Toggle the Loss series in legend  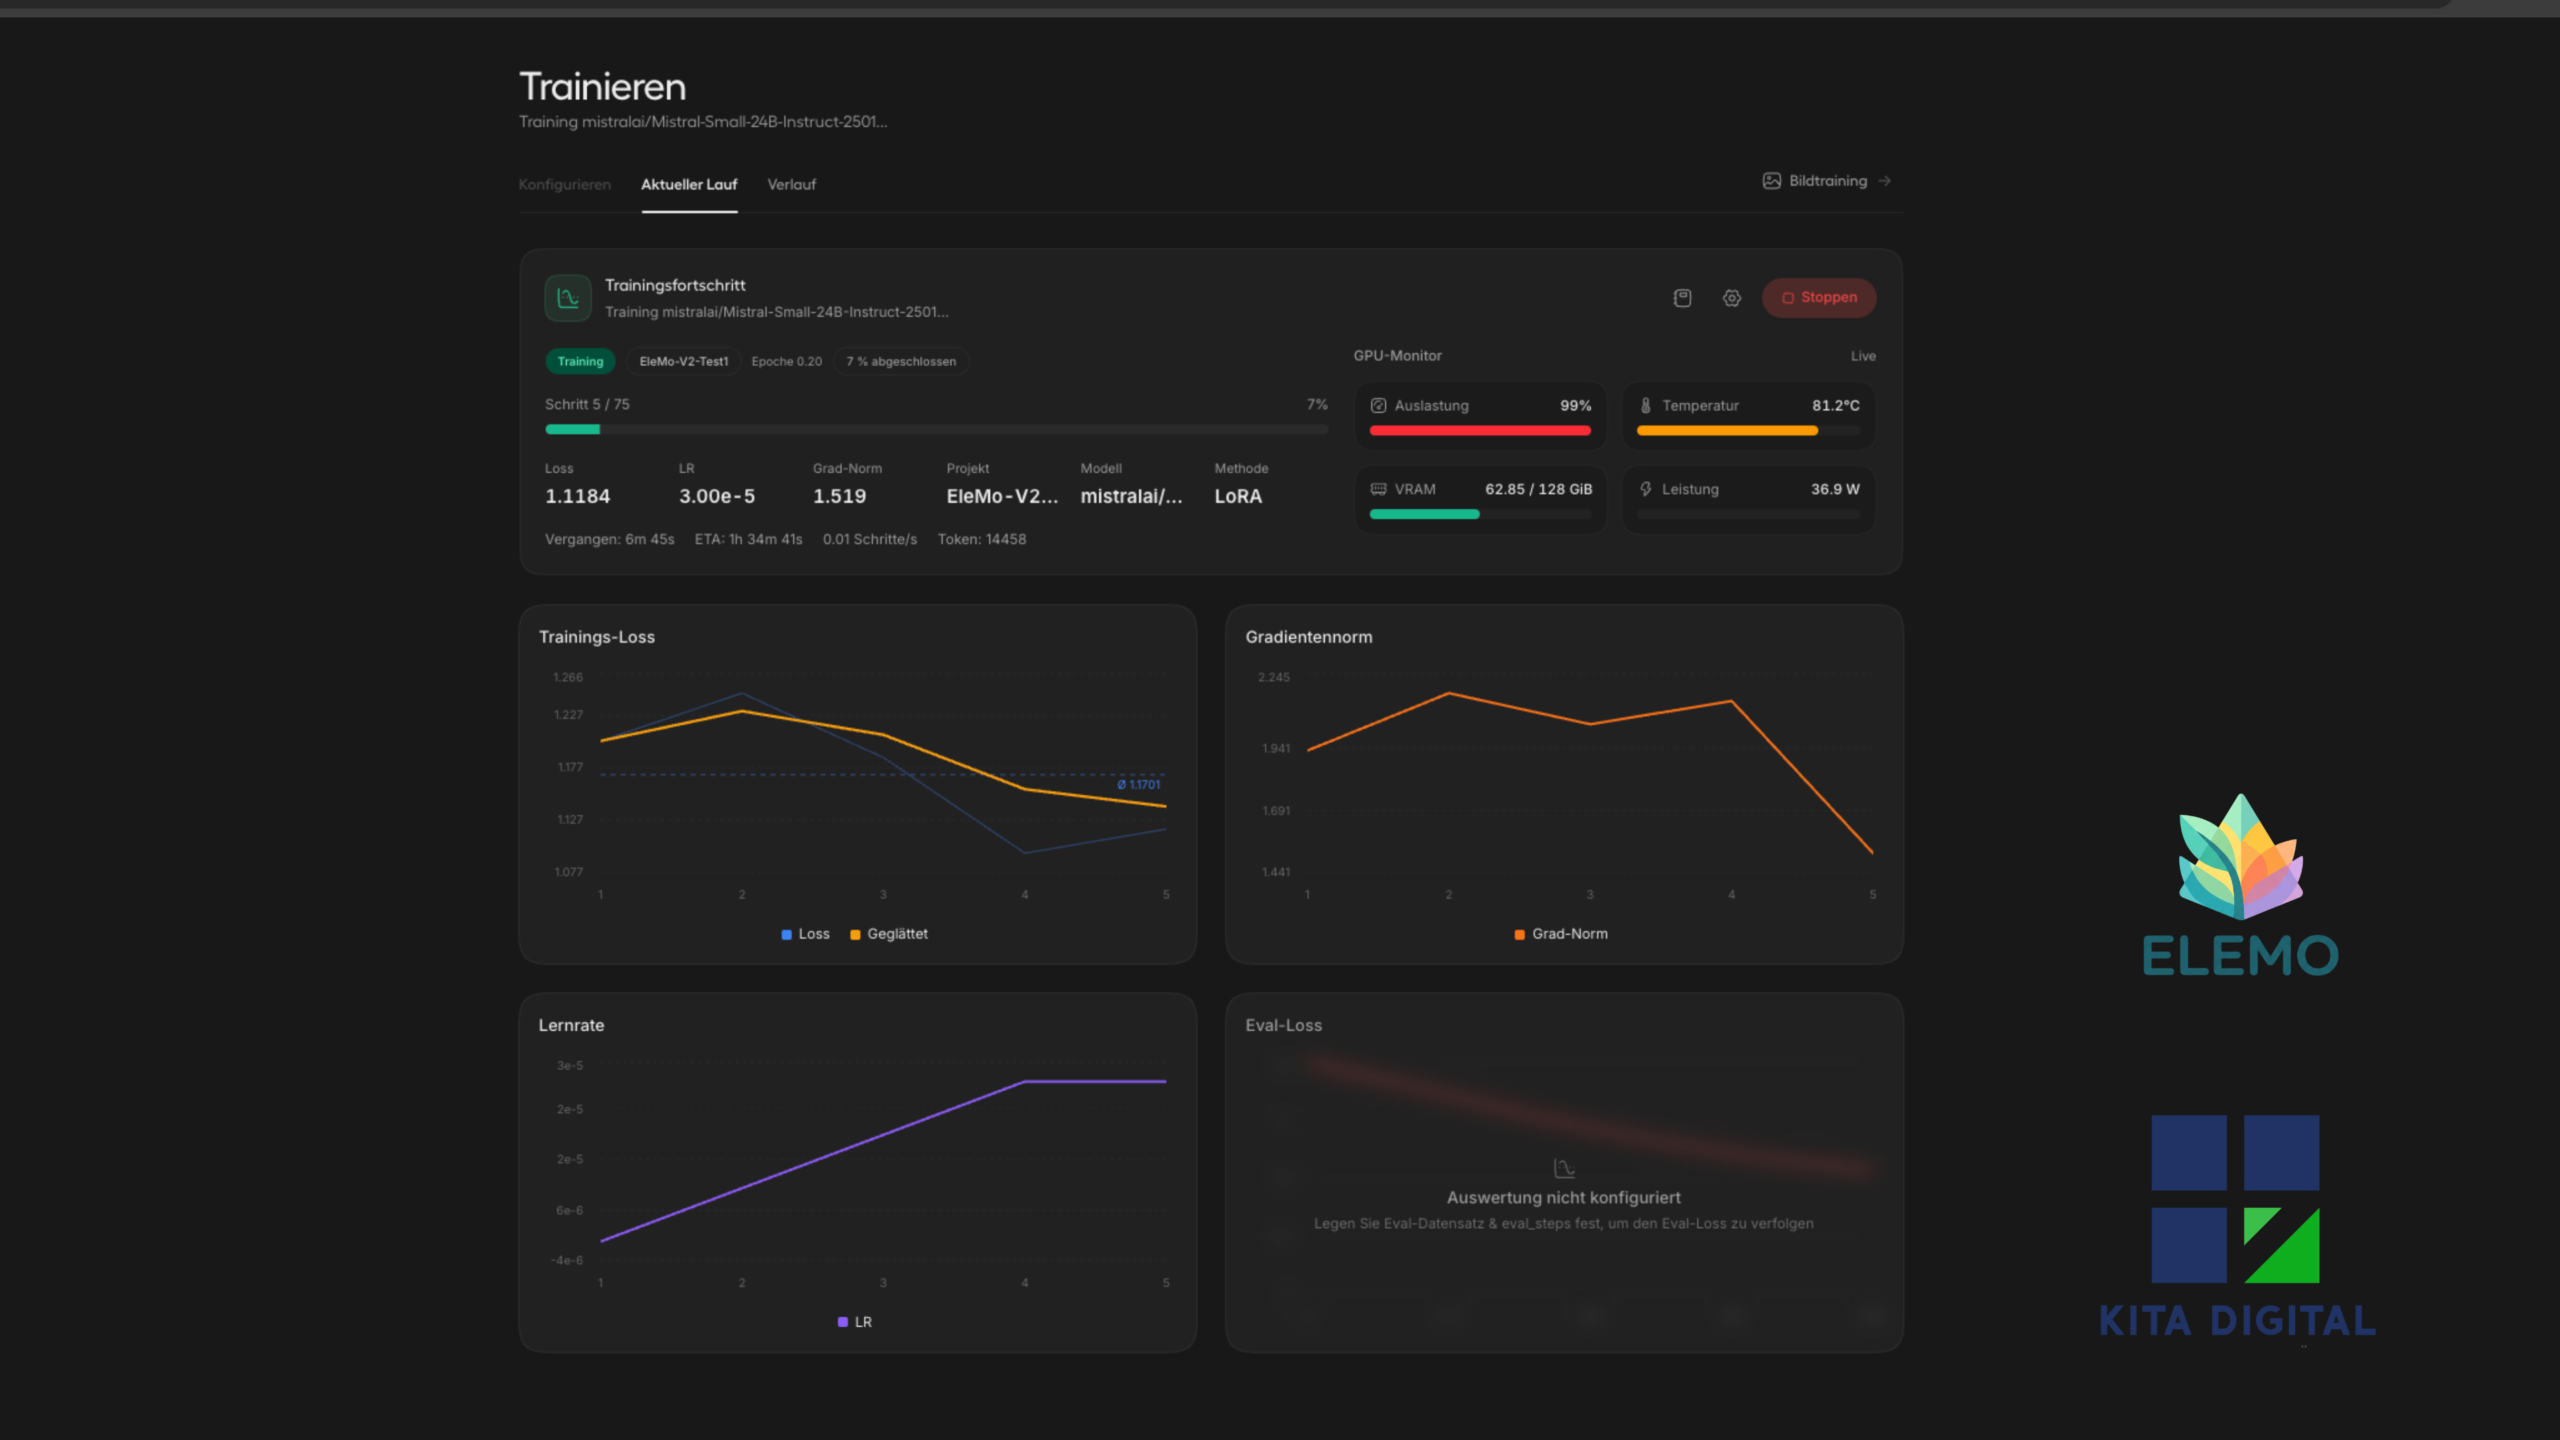point(806,934)
